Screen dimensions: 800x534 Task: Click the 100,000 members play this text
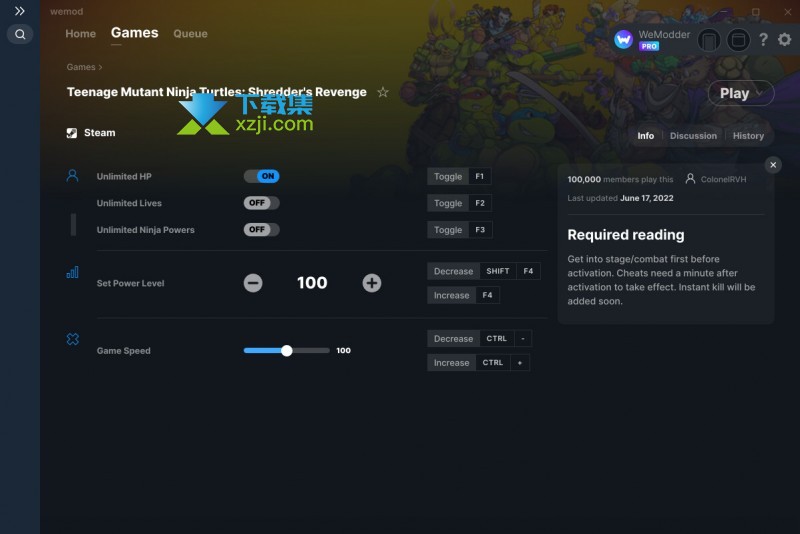(x=620, y=180)
